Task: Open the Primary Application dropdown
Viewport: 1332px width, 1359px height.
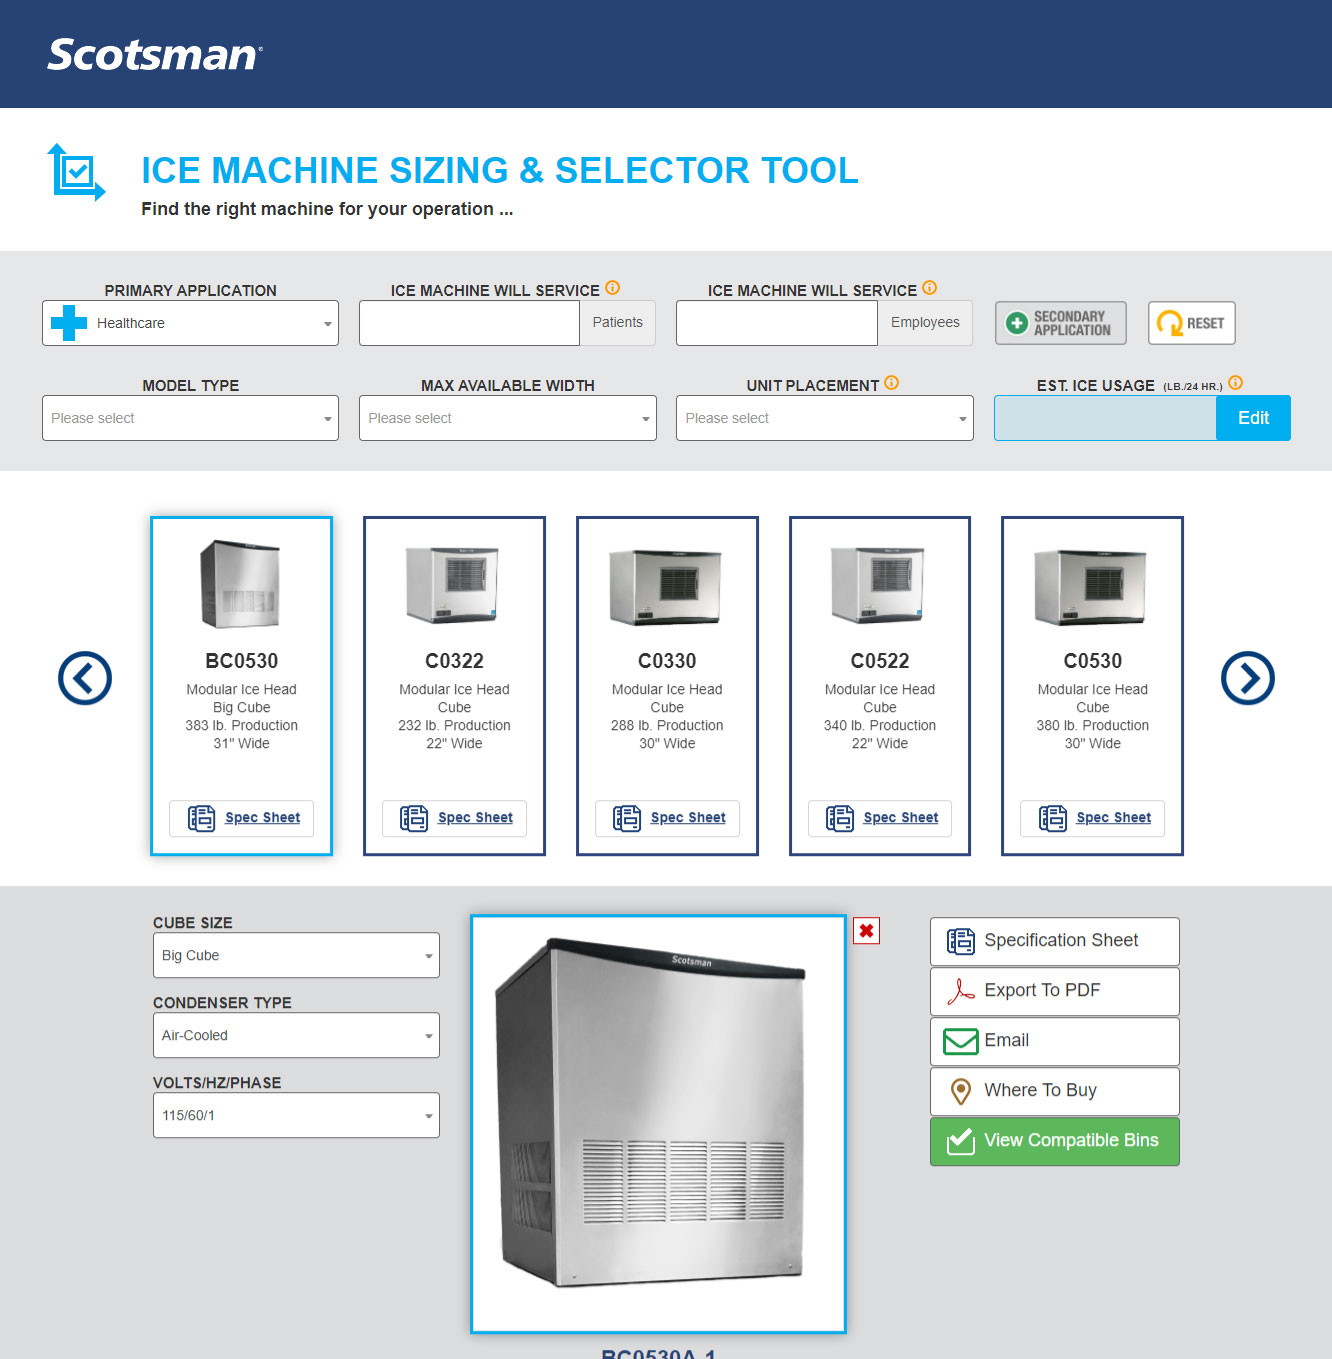Action: pos(190,323)
